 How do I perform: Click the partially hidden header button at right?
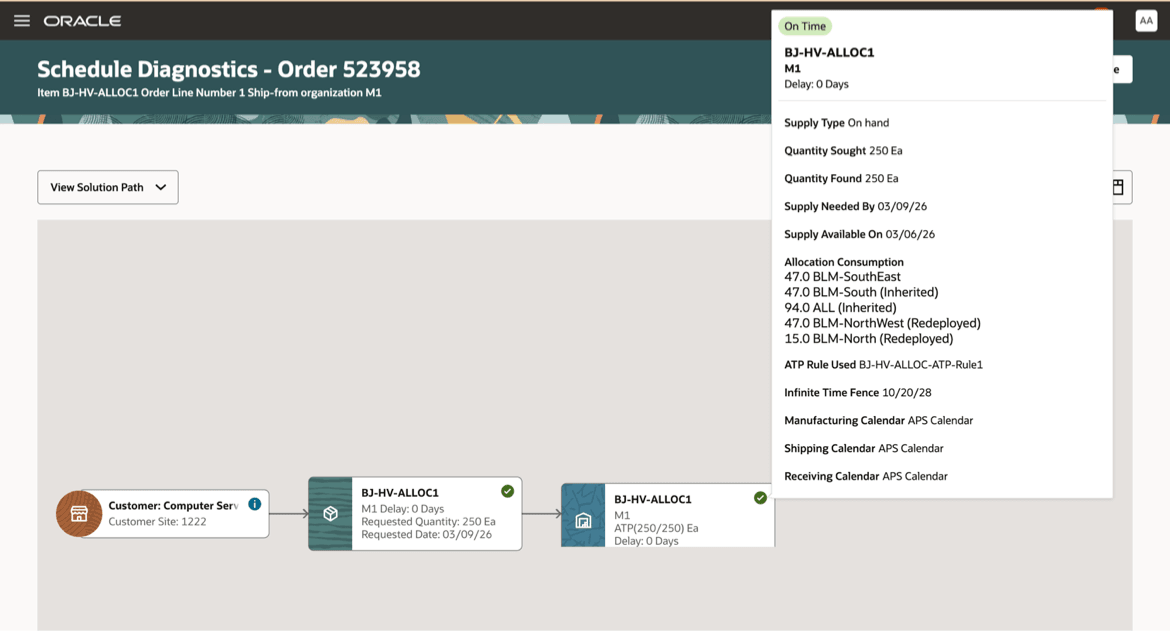[x=1122, y=69]
